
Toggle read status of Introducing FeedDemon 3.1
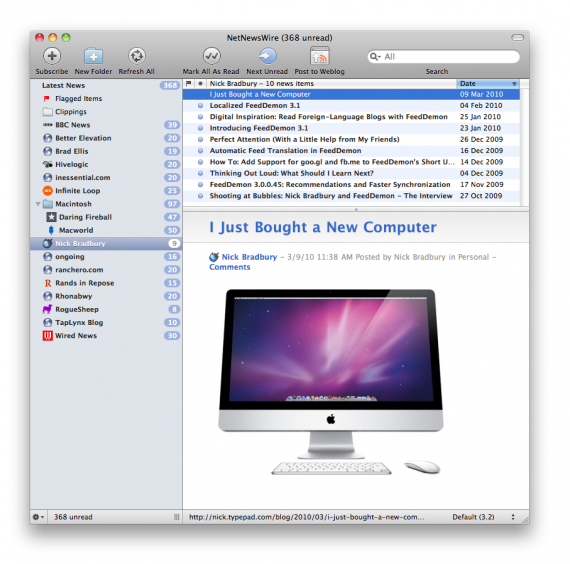pos(200,128)
